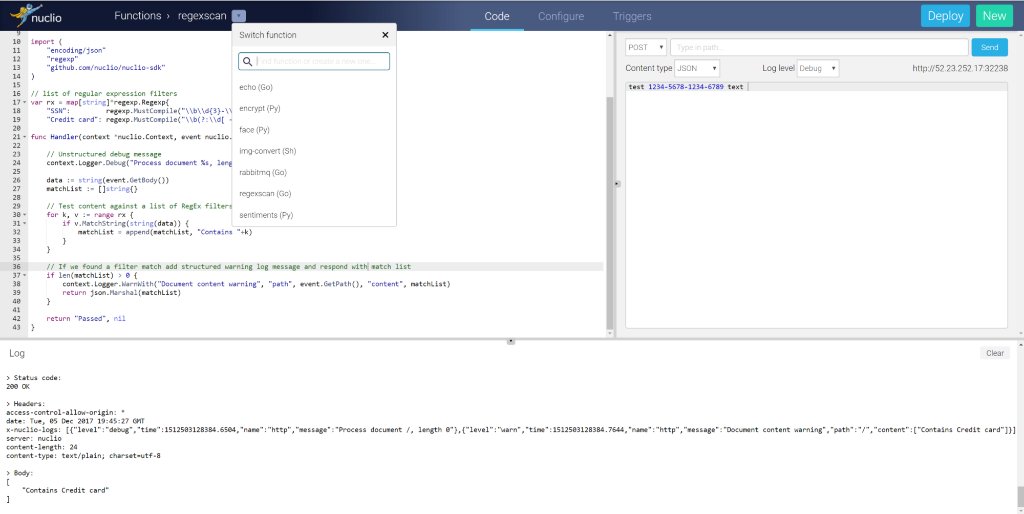Click the nuclio logo
Screen dimensions: 1024x514
[36, 15]
